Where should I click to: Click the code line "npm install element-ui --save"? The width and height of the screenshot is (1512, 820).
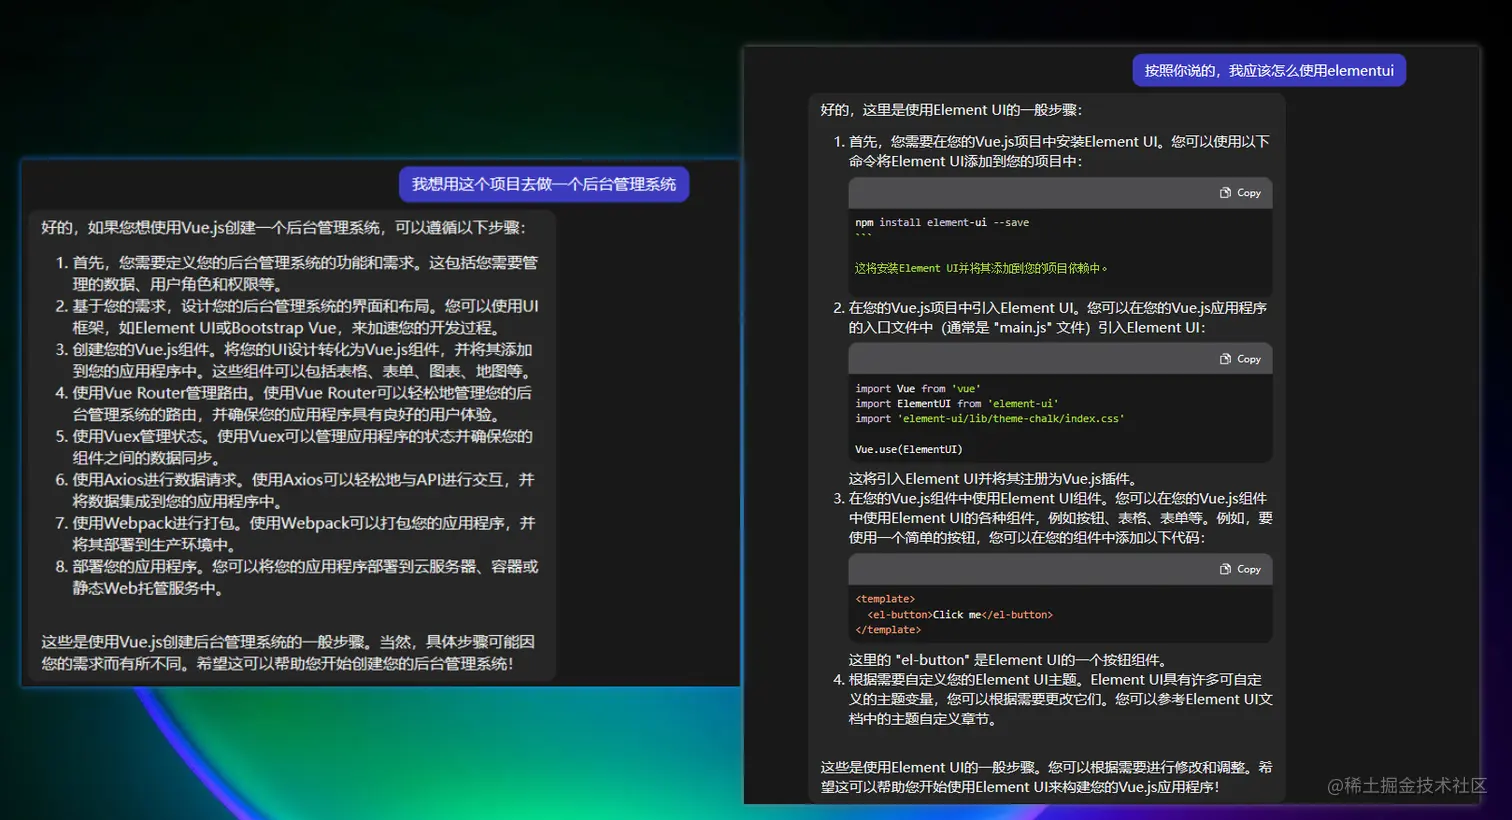point(942,222)
